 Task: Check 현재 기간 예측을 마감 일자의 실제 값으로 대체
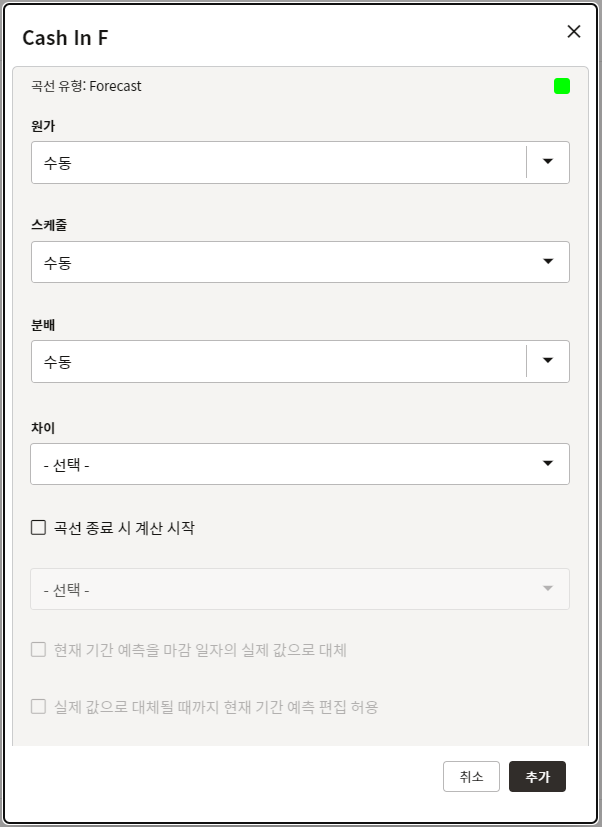click(x=39, y=650)
